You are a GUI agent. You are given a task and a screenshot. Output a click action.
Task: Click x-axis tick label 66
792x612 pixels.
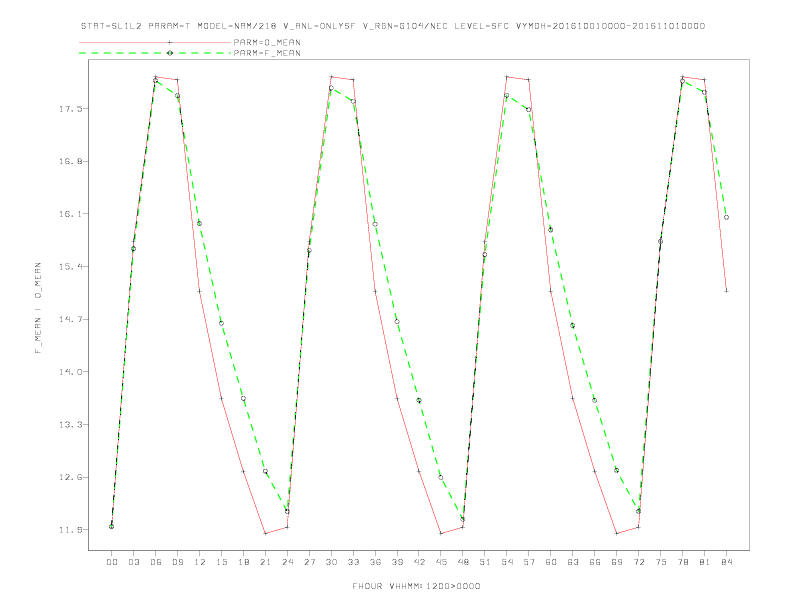(x=595, y=562)
